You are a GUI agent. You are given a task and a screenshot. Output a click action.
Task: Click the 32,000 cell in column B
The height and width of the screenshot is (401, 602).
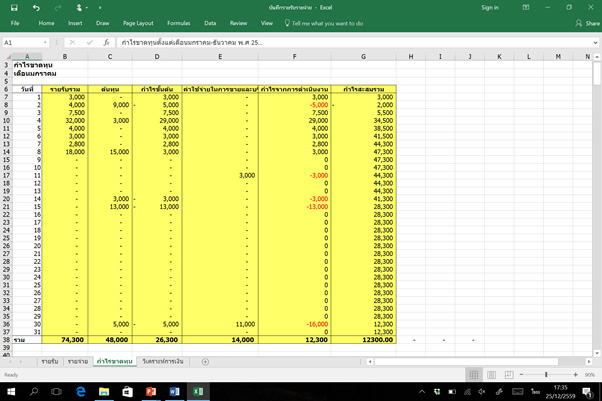coord(65,121)
